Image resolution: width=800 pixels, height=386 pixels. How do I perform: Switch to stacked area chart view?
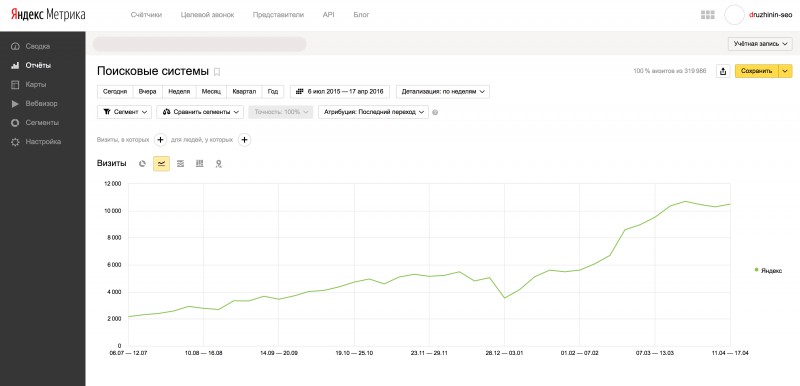[x=180, y=164]
